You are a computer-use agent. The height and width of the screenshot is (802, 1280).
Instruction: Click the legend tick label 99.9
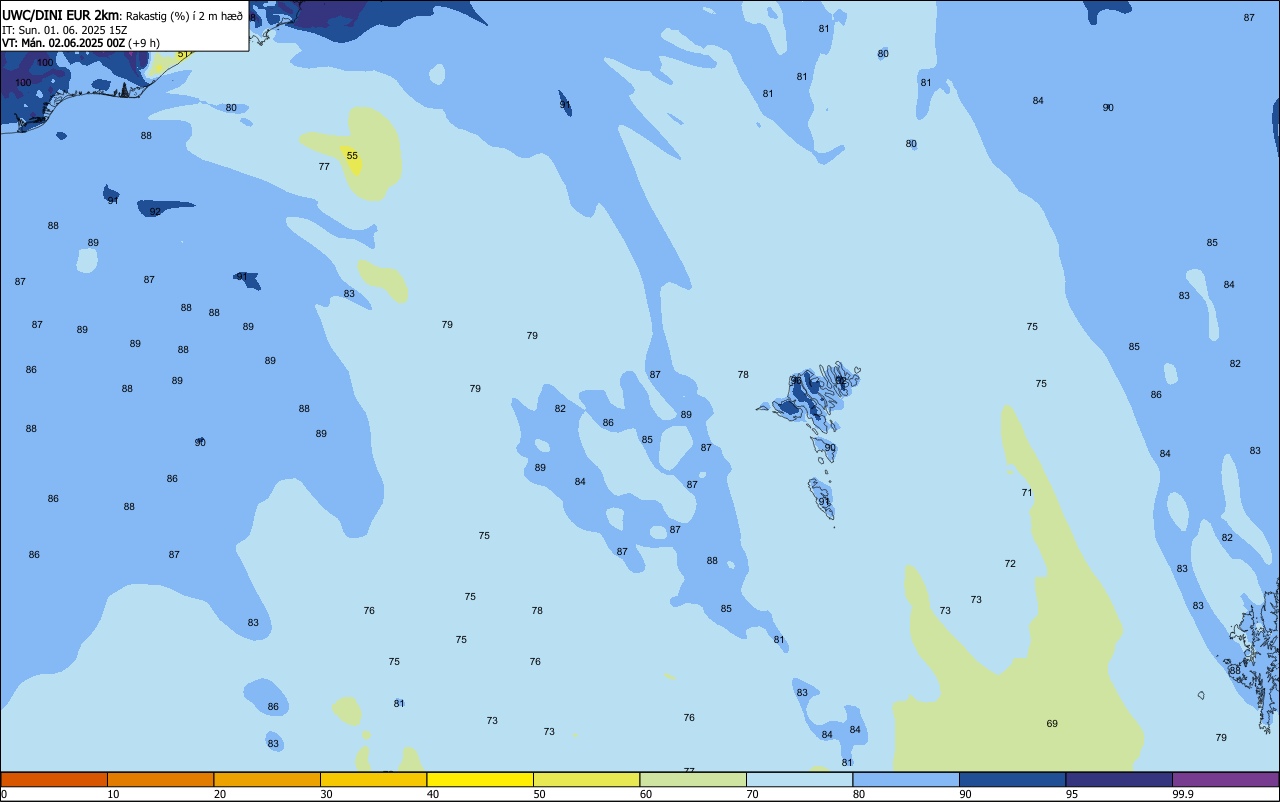click(x=1183, y=794)
